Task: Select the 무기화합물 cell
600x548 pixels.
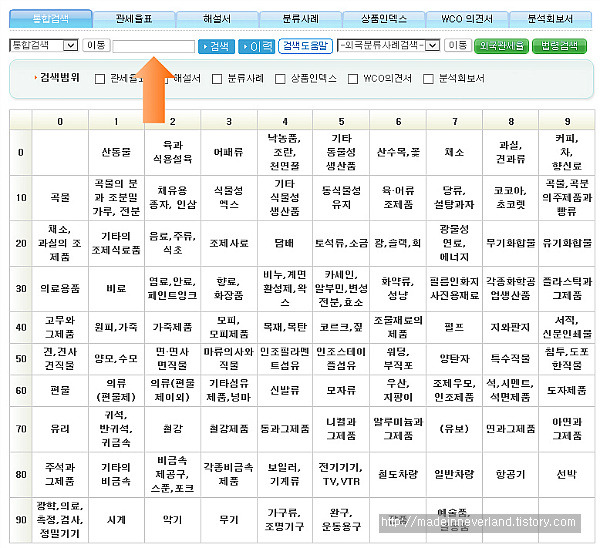Action: [x=510, y=243]
